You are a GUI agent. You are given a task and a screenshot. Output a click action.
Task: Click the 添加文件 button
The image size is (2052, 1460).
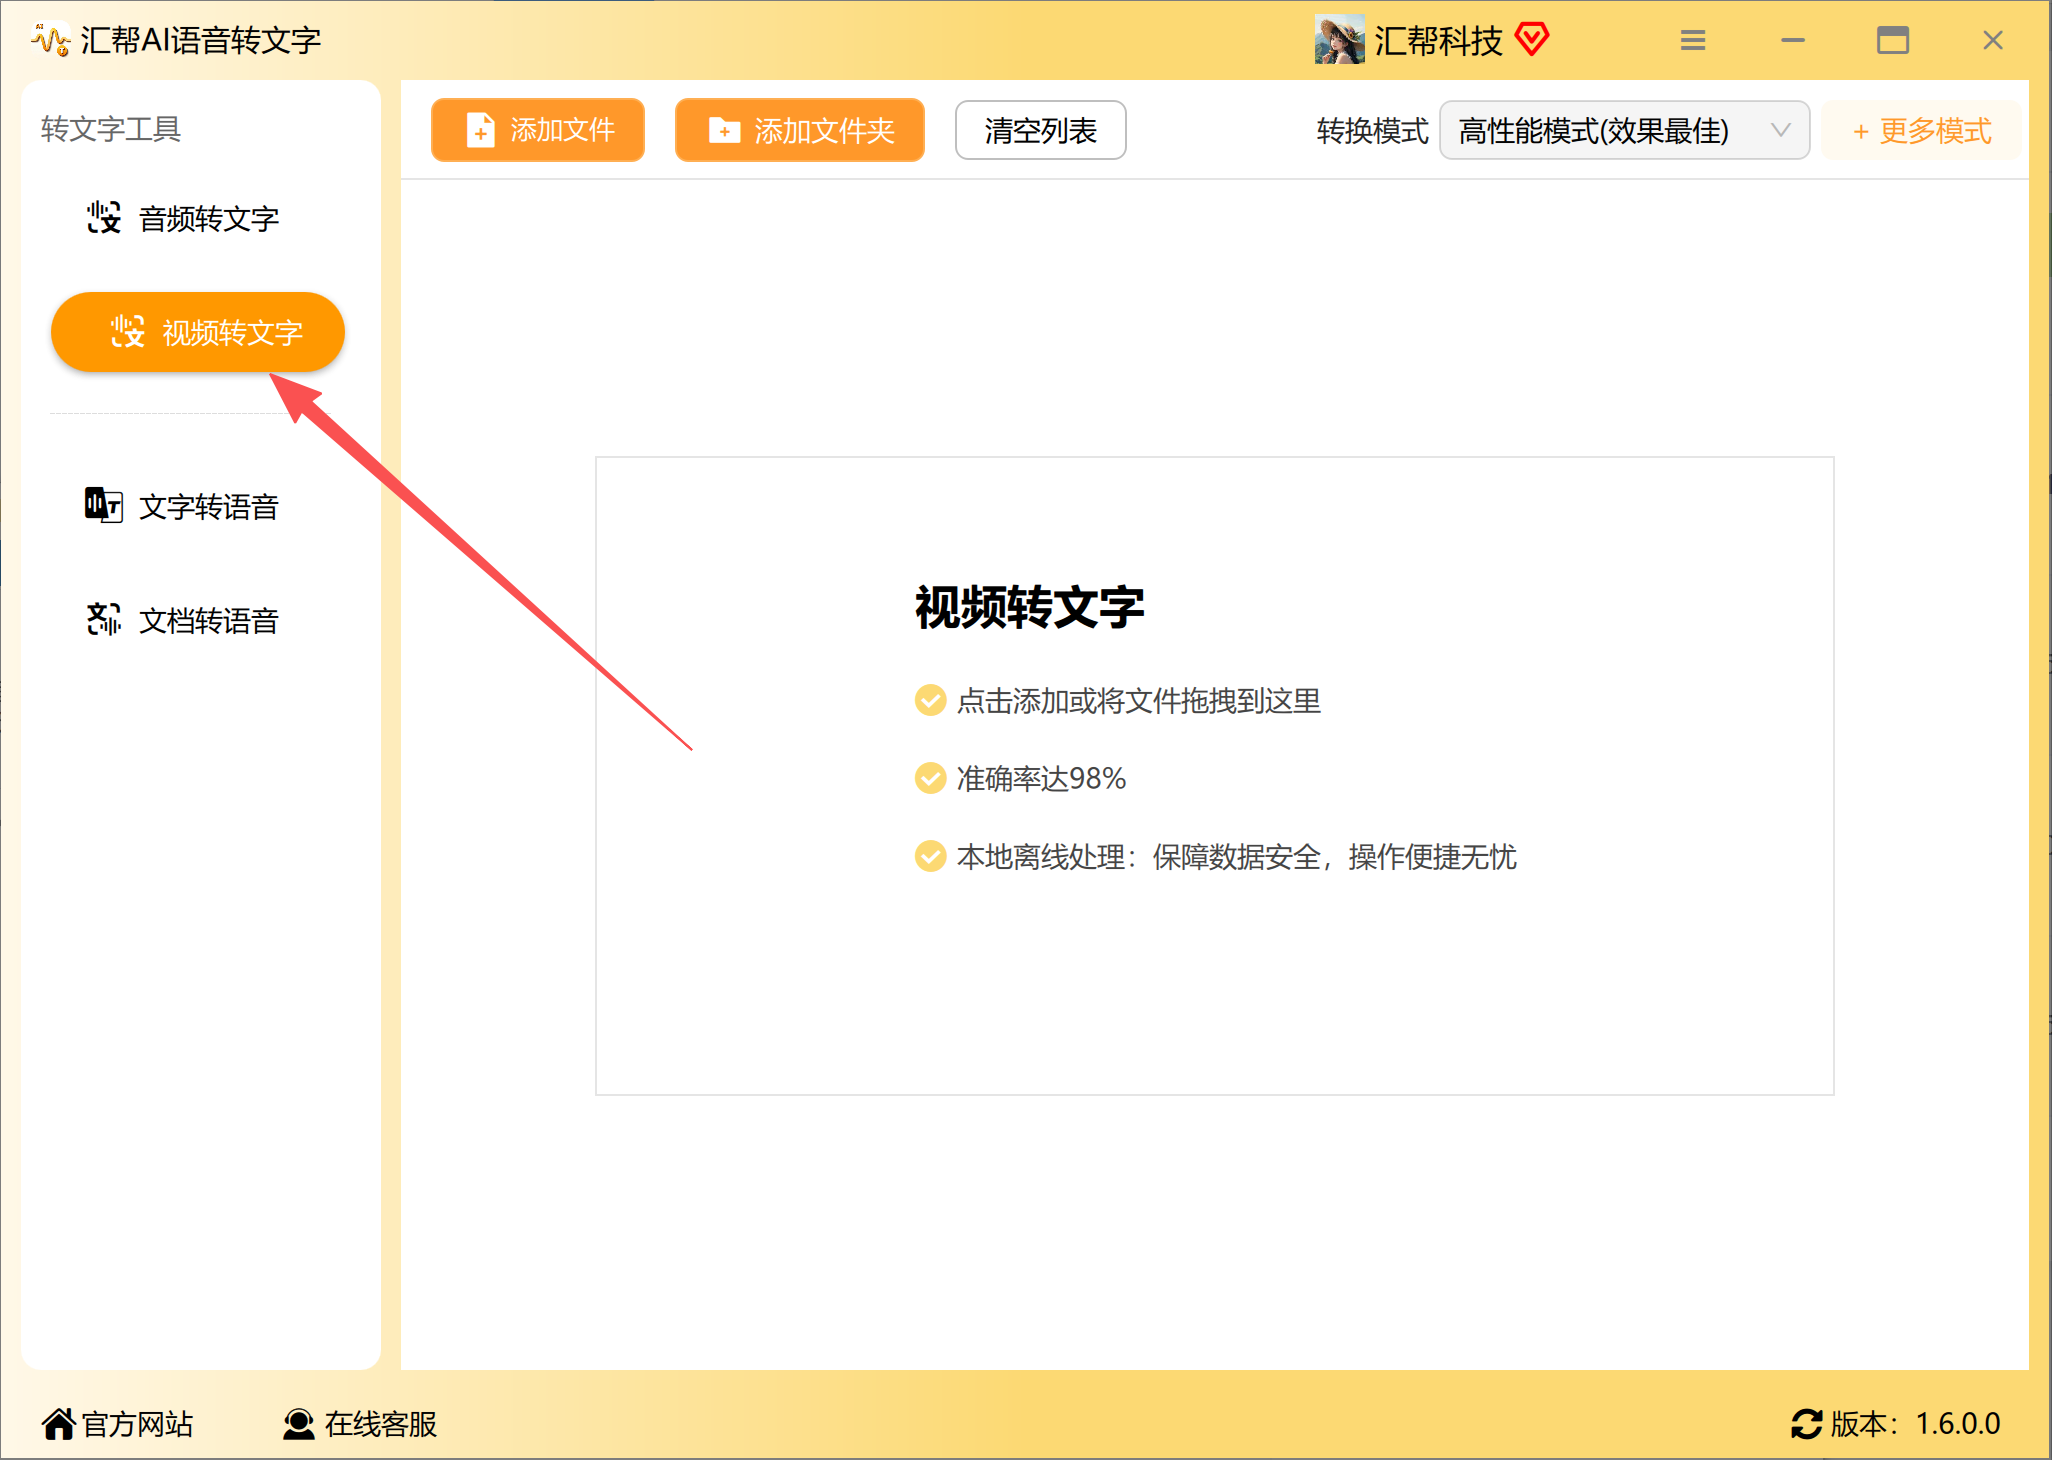click(x=538, y=130)
